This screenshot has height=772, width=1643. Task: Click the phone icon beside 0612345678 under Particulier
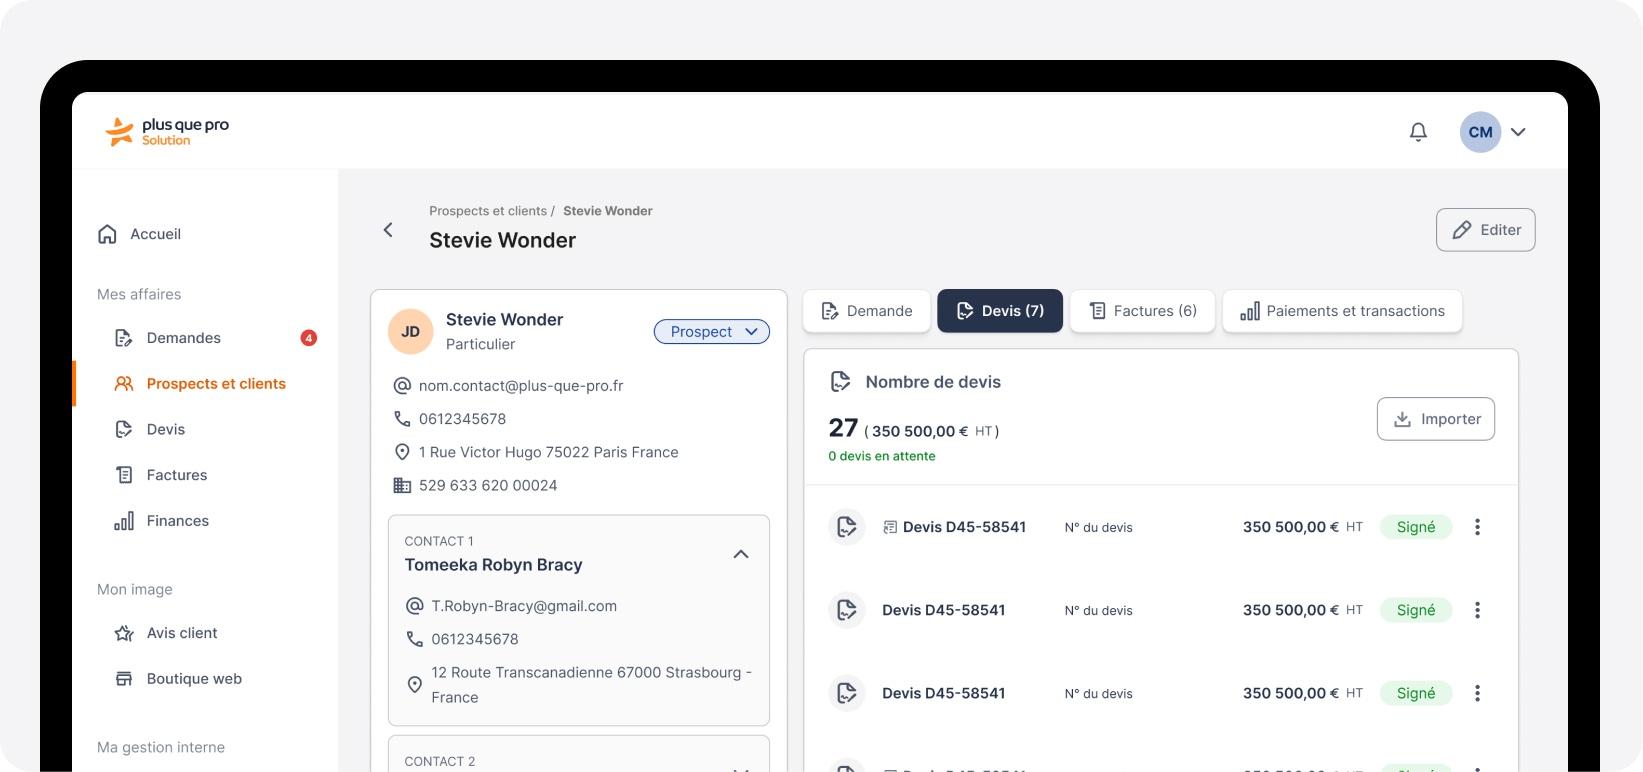click(x=402, y=419)
